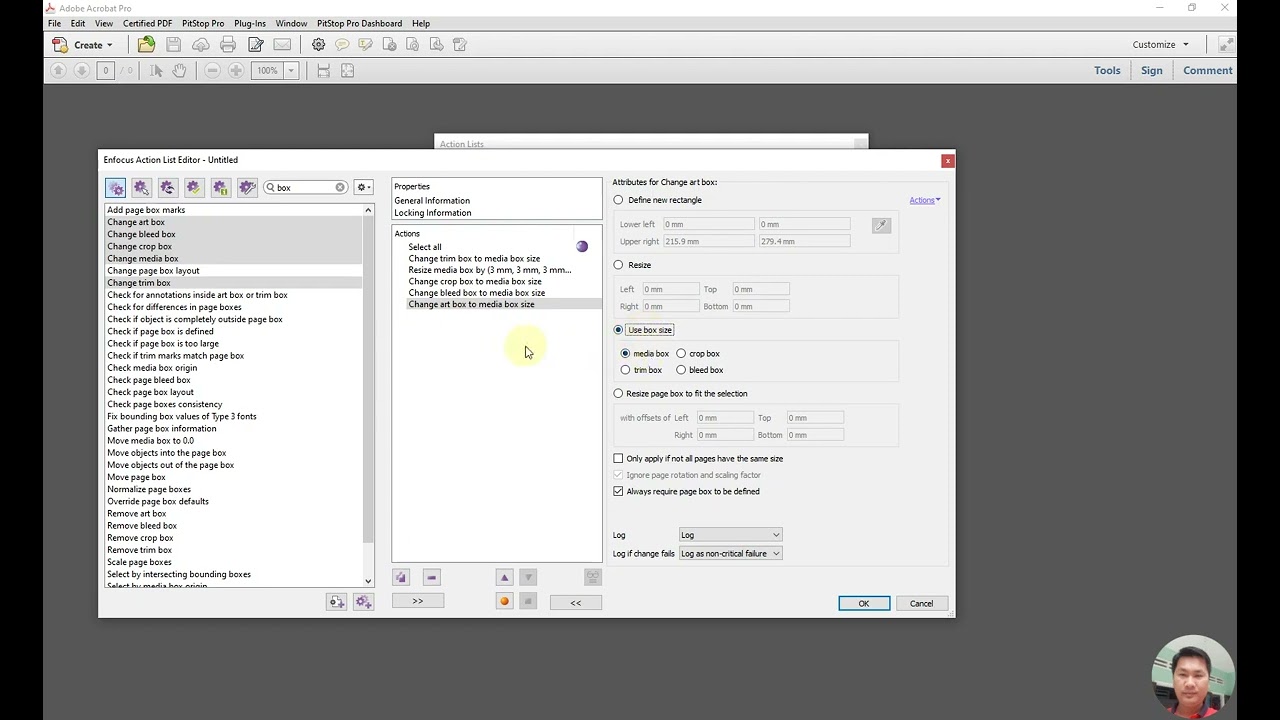1280x720 pixels.
Task: Open the zoom percentage dropdown arrow
Action: click(291, 70)
